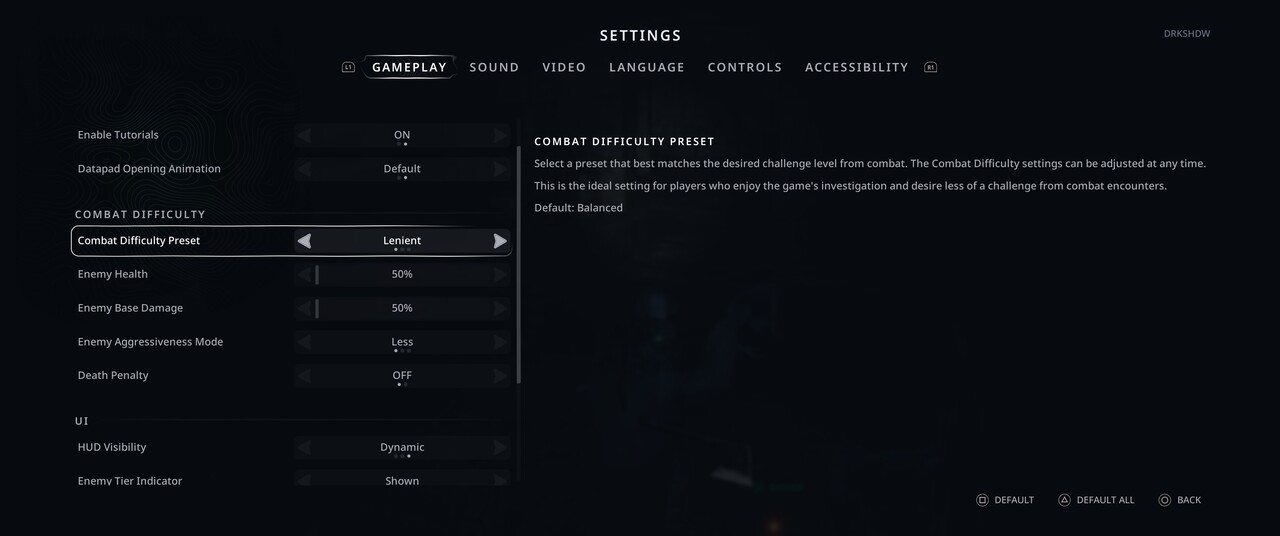Click the L1 bumper icon beside Gameplay
The height and width of the screenshot is (536, 1280).
[348, 68]
